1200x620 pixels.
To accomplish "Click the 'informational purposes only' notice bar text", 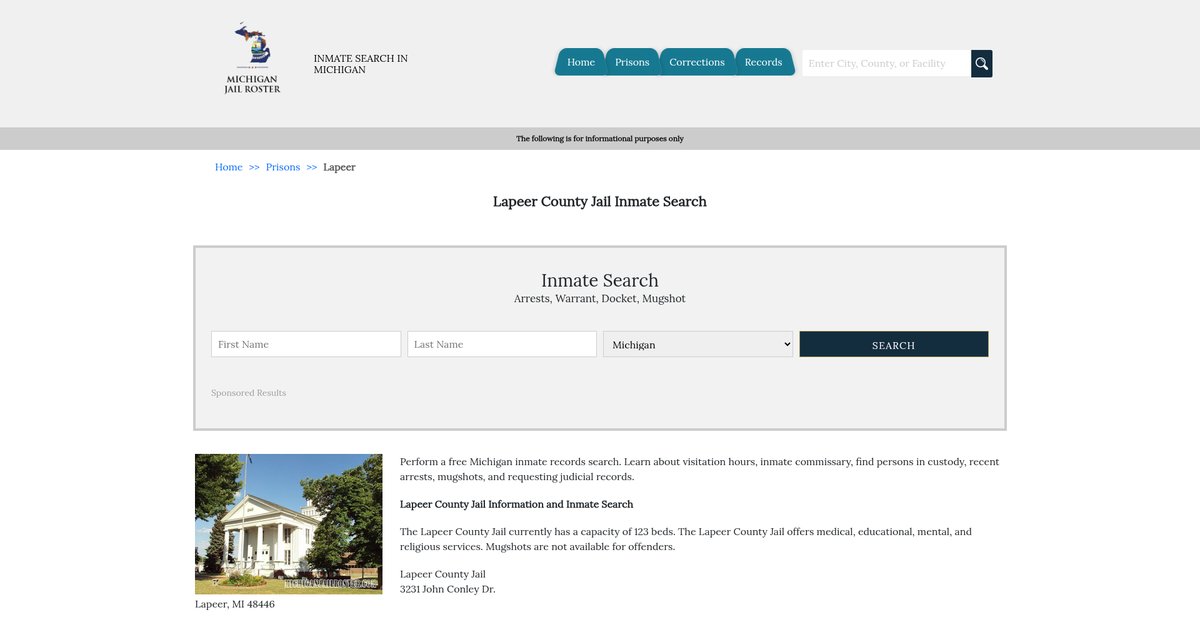I will click(x=600, y=139).
